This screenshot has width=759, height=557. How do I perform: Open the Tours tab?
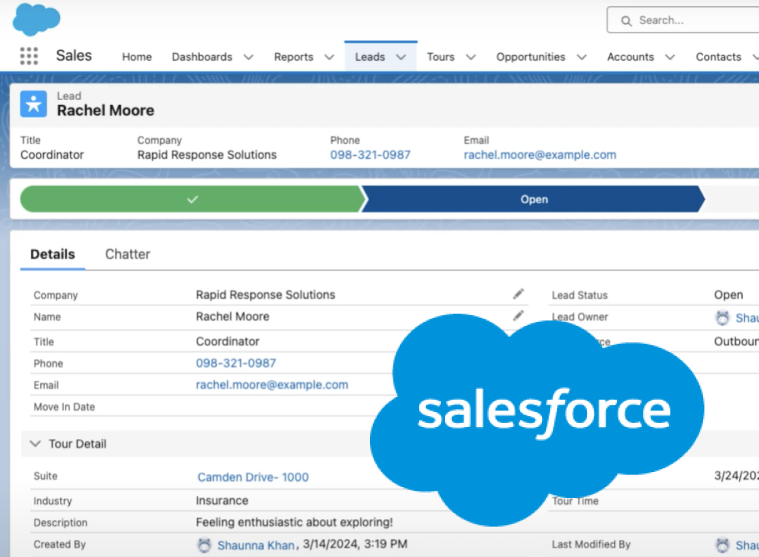tap(440, 57)
